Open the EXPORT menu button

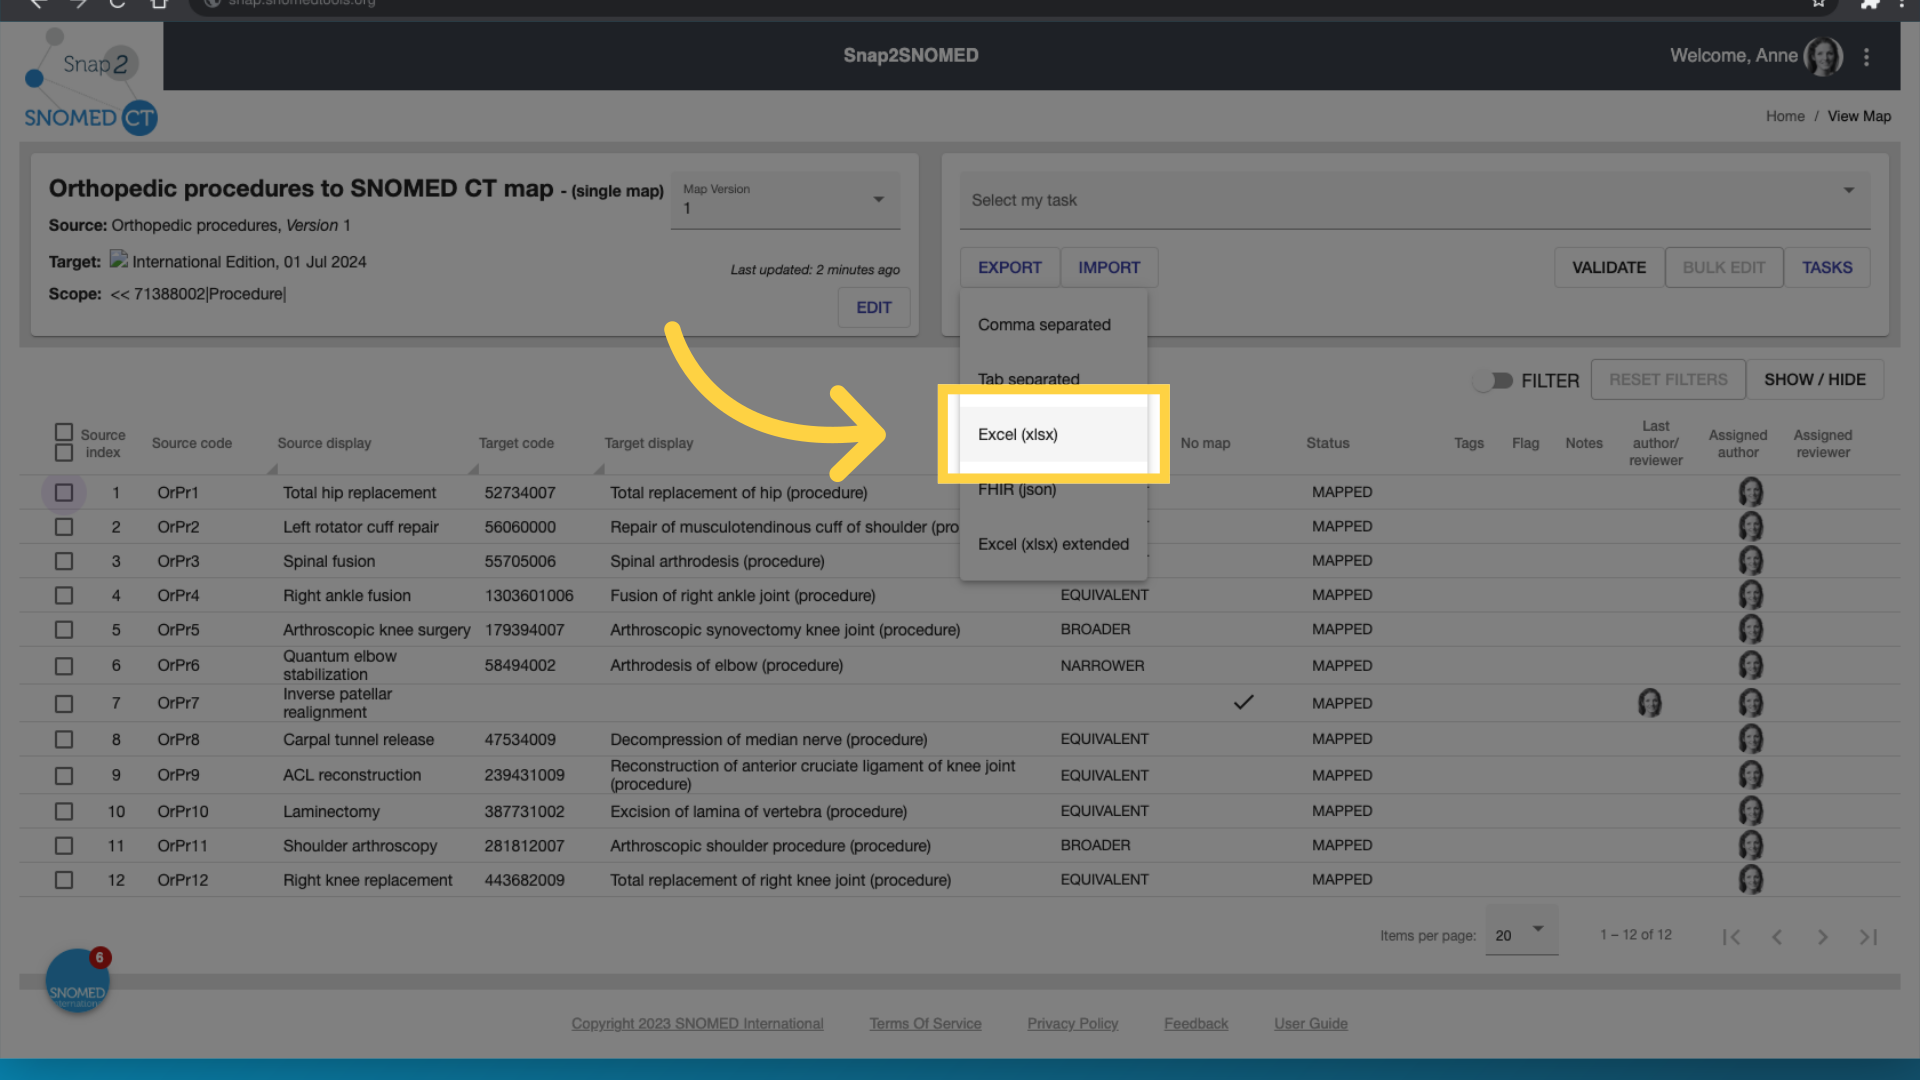(x=1009, y=268)
